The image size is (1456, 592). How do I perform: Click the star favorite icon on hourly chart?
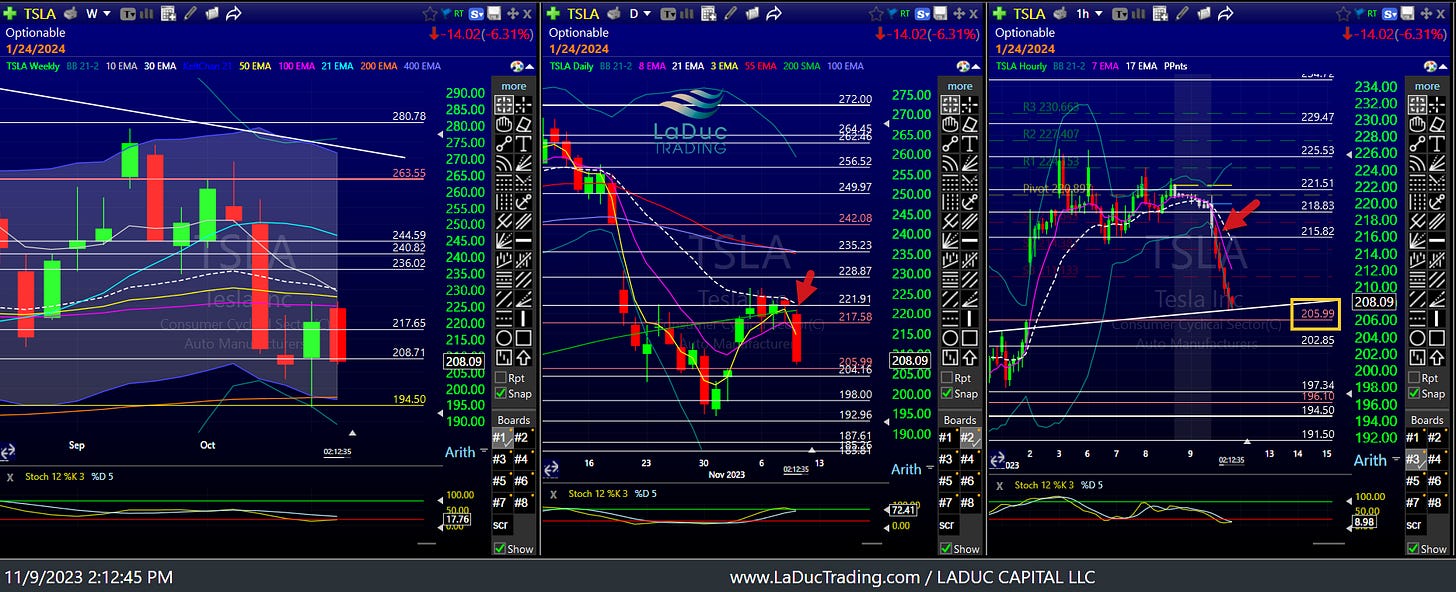coord(1343,14)
